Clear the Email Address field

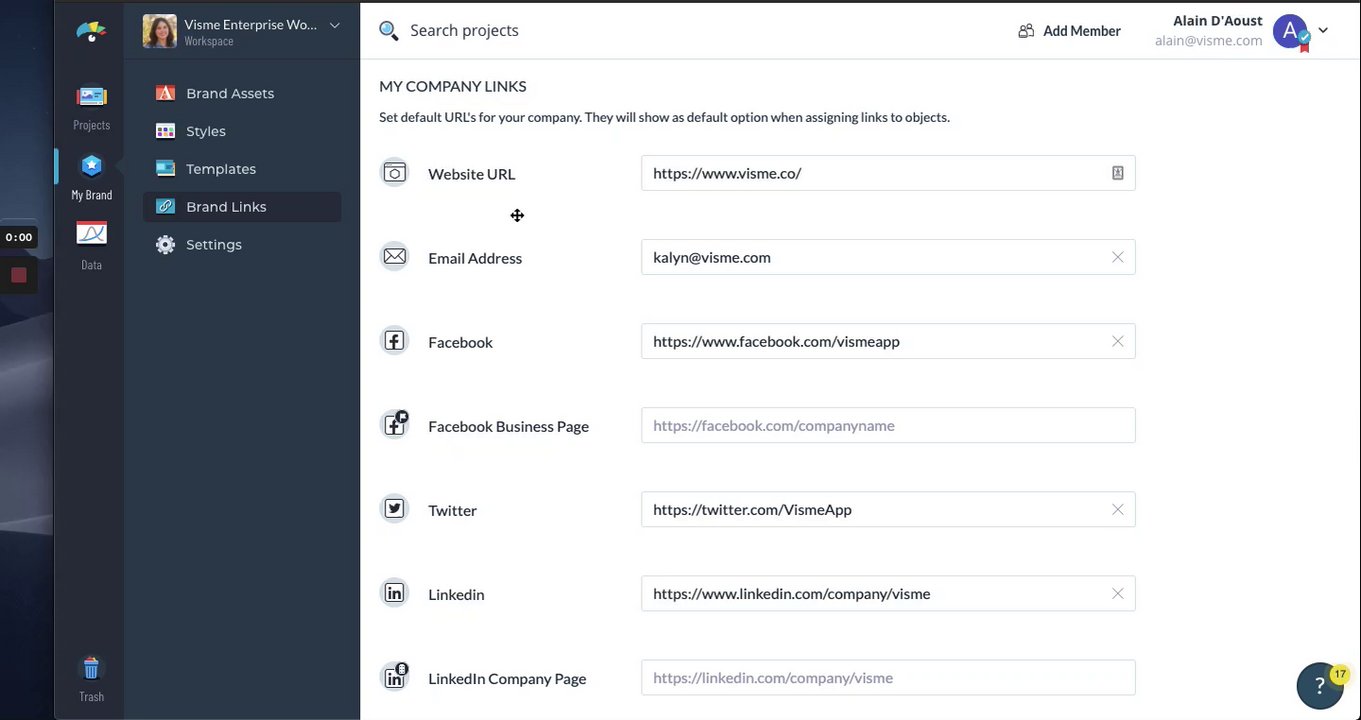[x=1117, y=257]
